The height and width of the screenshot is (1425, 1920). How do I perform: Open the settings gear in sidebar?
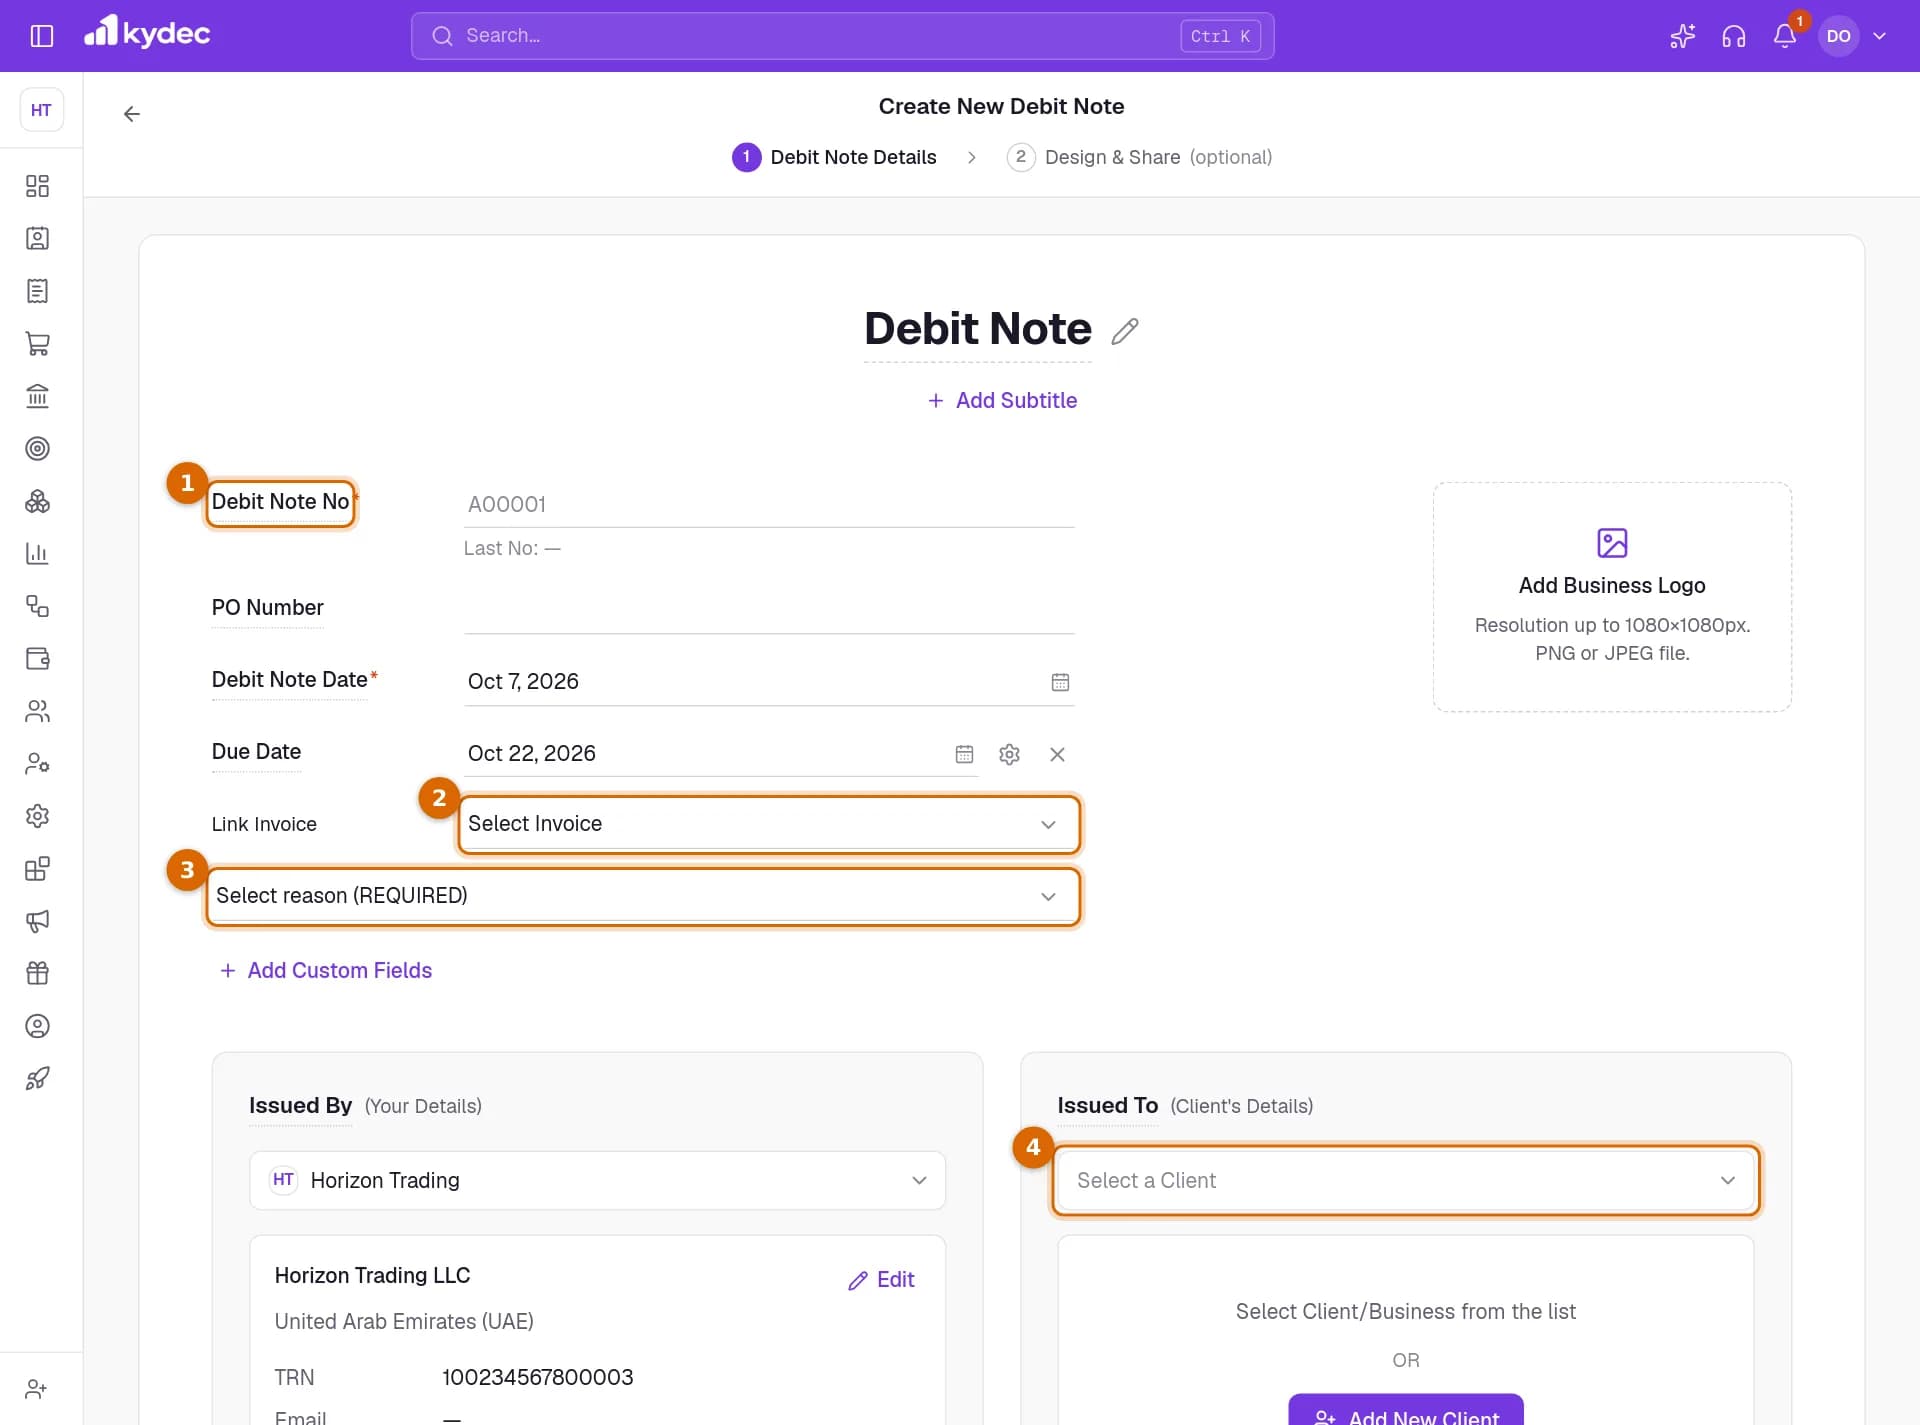pos(37,816)
